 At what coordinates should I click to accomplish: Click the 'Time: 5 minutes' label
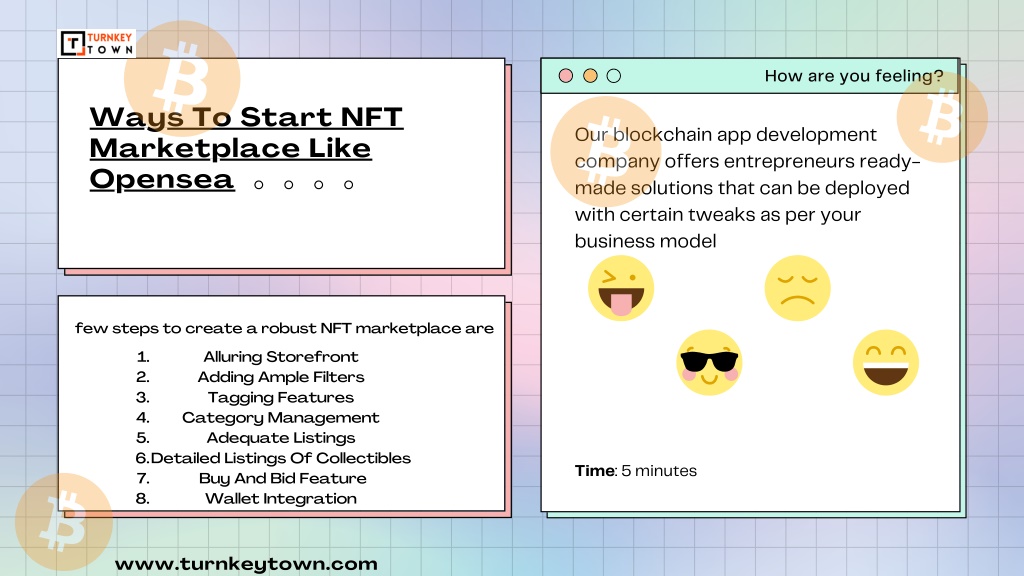tap(635, 471)
